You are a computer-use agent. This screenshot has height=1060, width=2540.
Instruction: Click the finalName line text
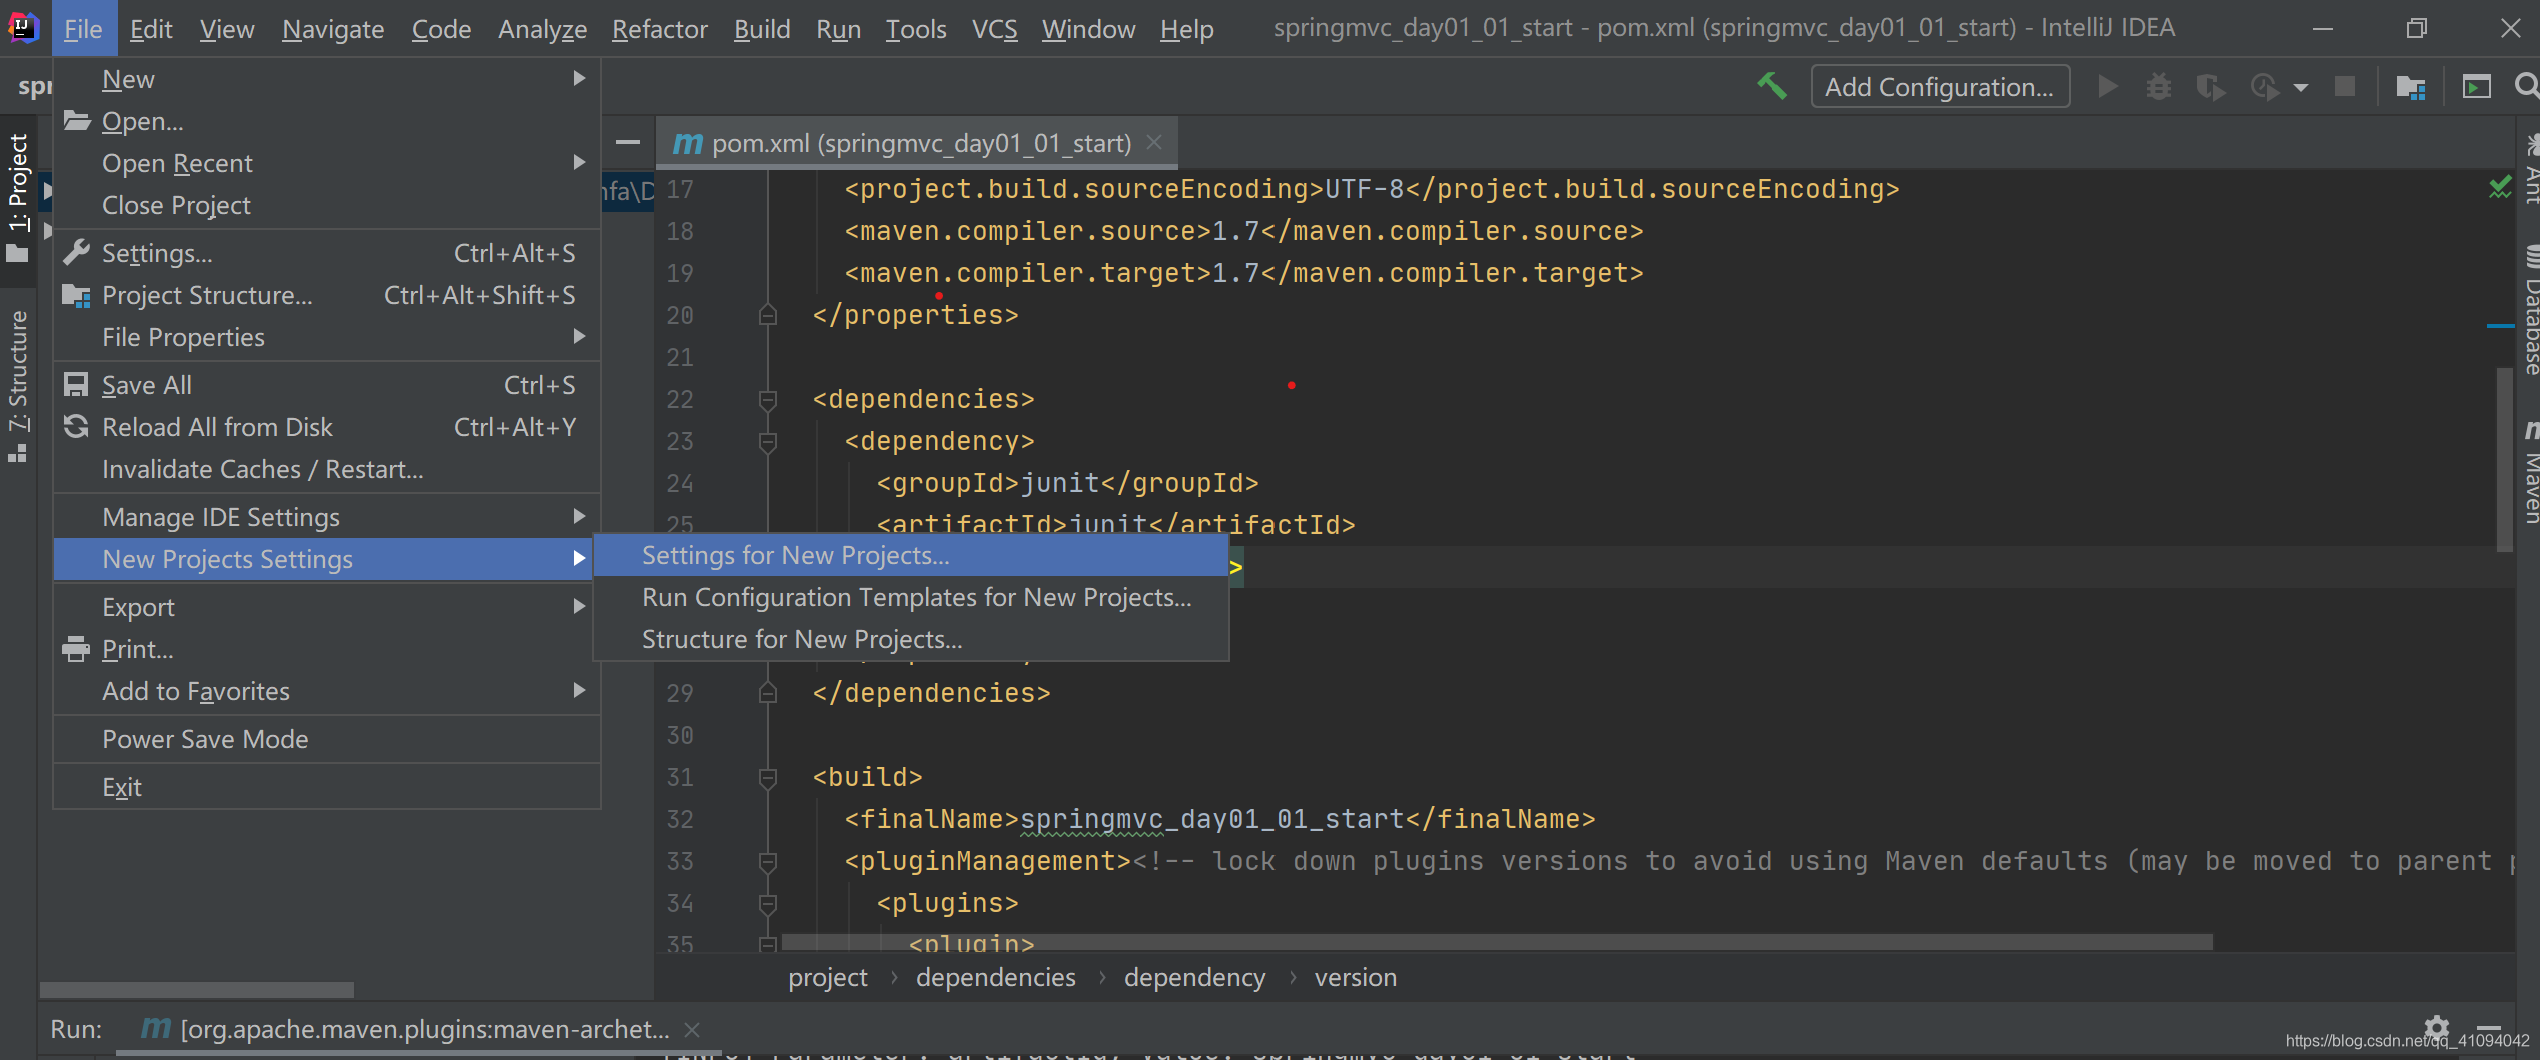coord(1219,819)
